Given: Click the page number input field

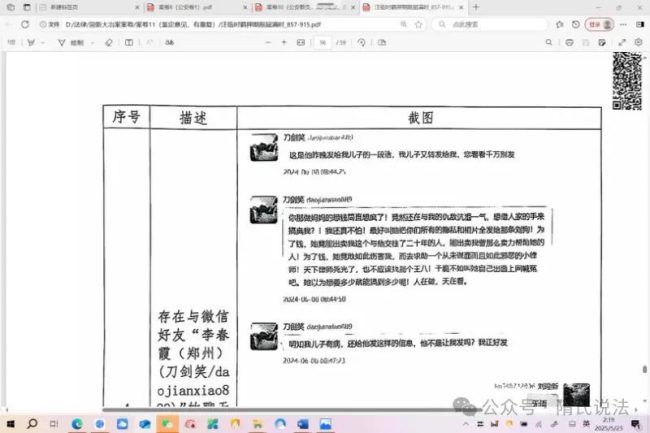Looking at the screenshot, I should click(x=322, y=43).
